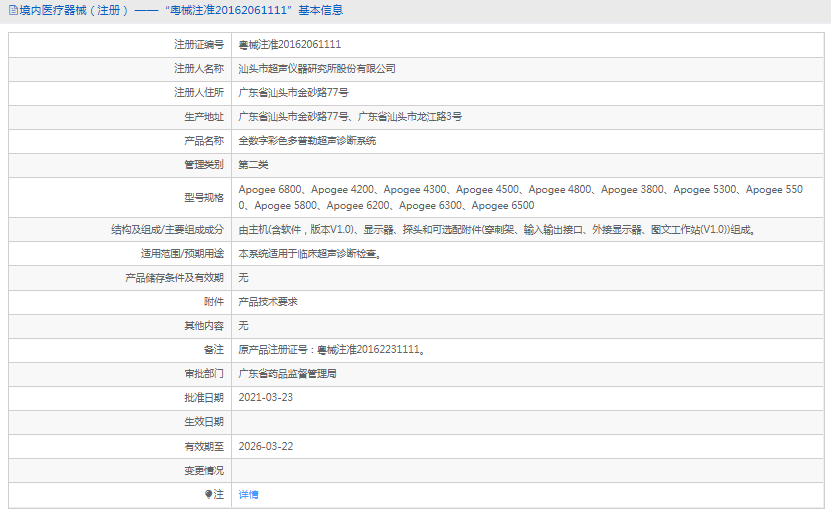Click the 管理类别 row label
Viewport: 831px width, 515px height.
tap(204, 165)
